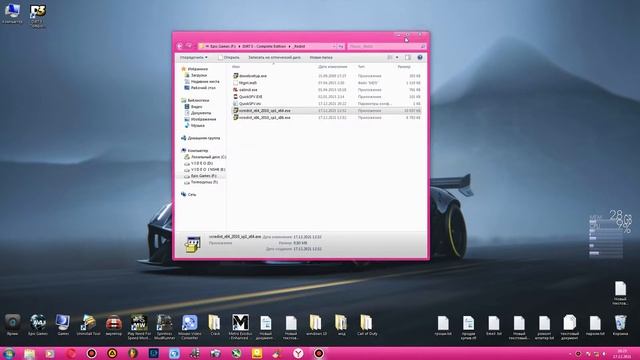Click the installer thumbnail in details pane
The image size is (640, 360).
pos(192,244)
